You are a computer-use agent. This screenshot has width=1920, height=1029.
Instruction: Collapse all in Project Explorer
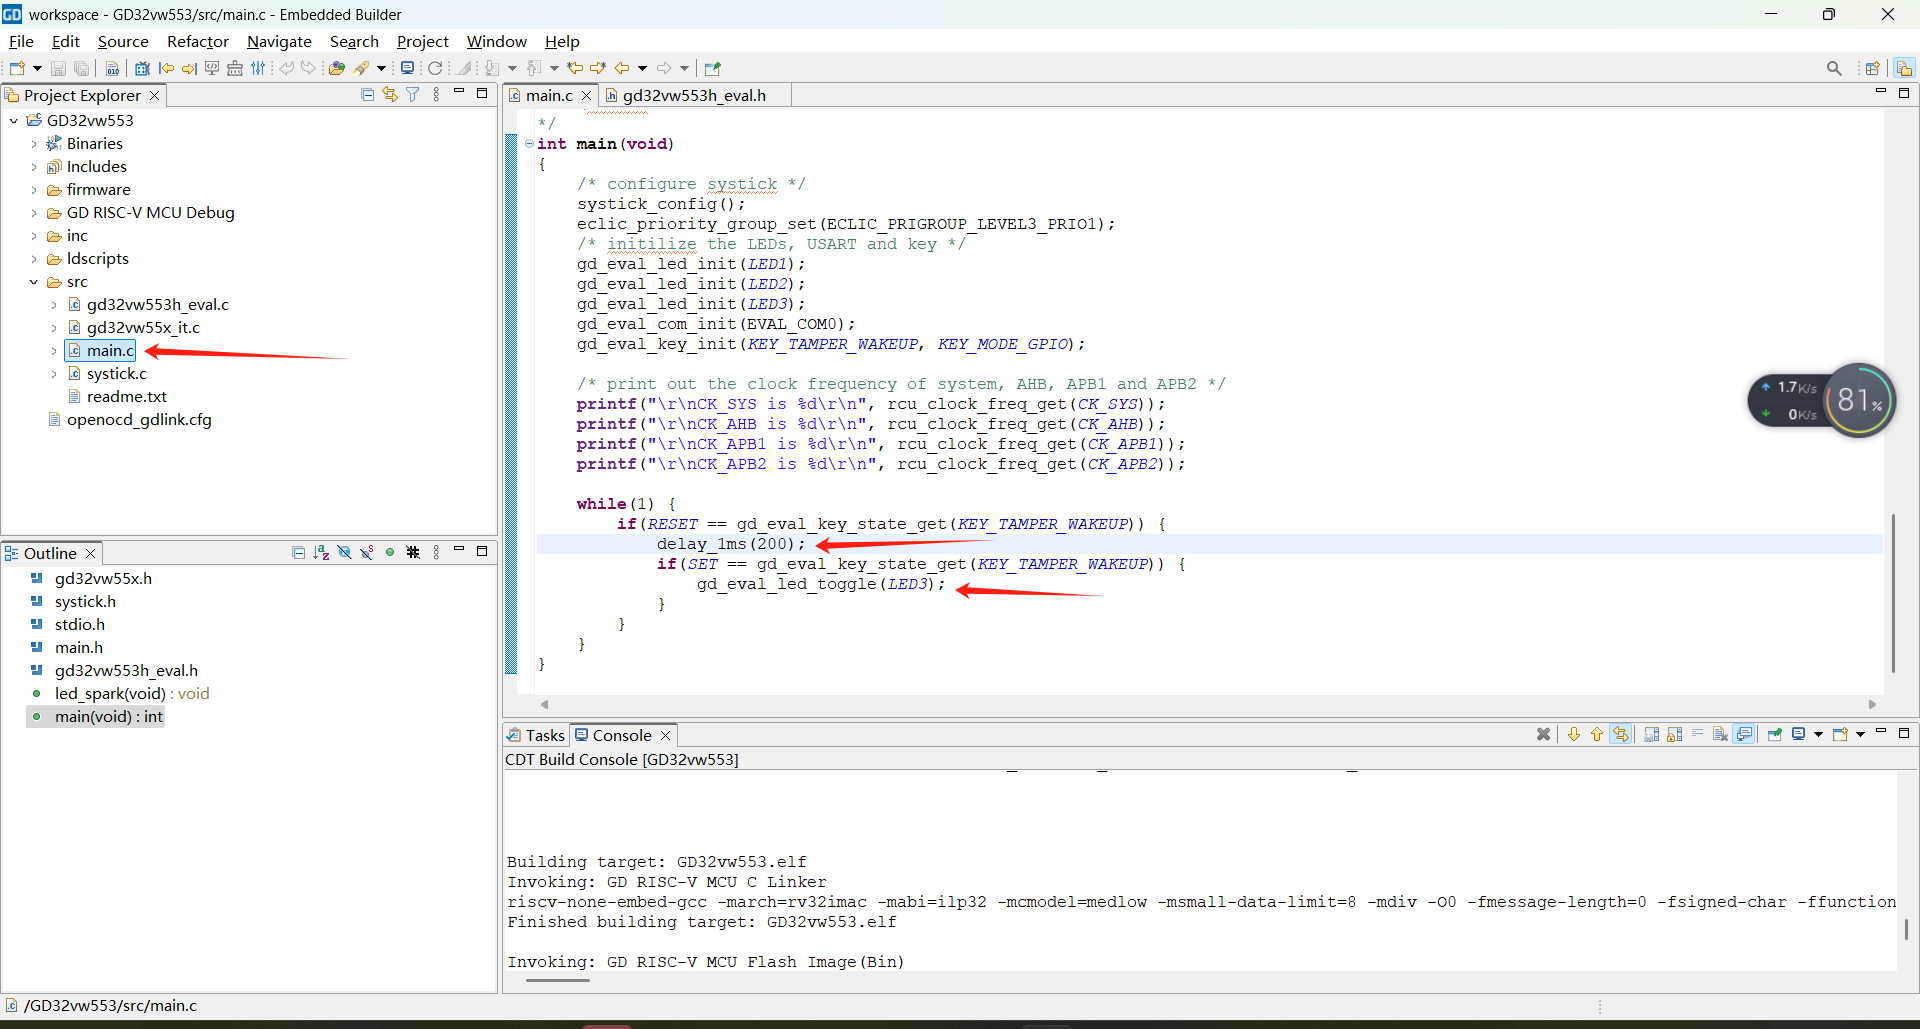[x=367, y=95]
